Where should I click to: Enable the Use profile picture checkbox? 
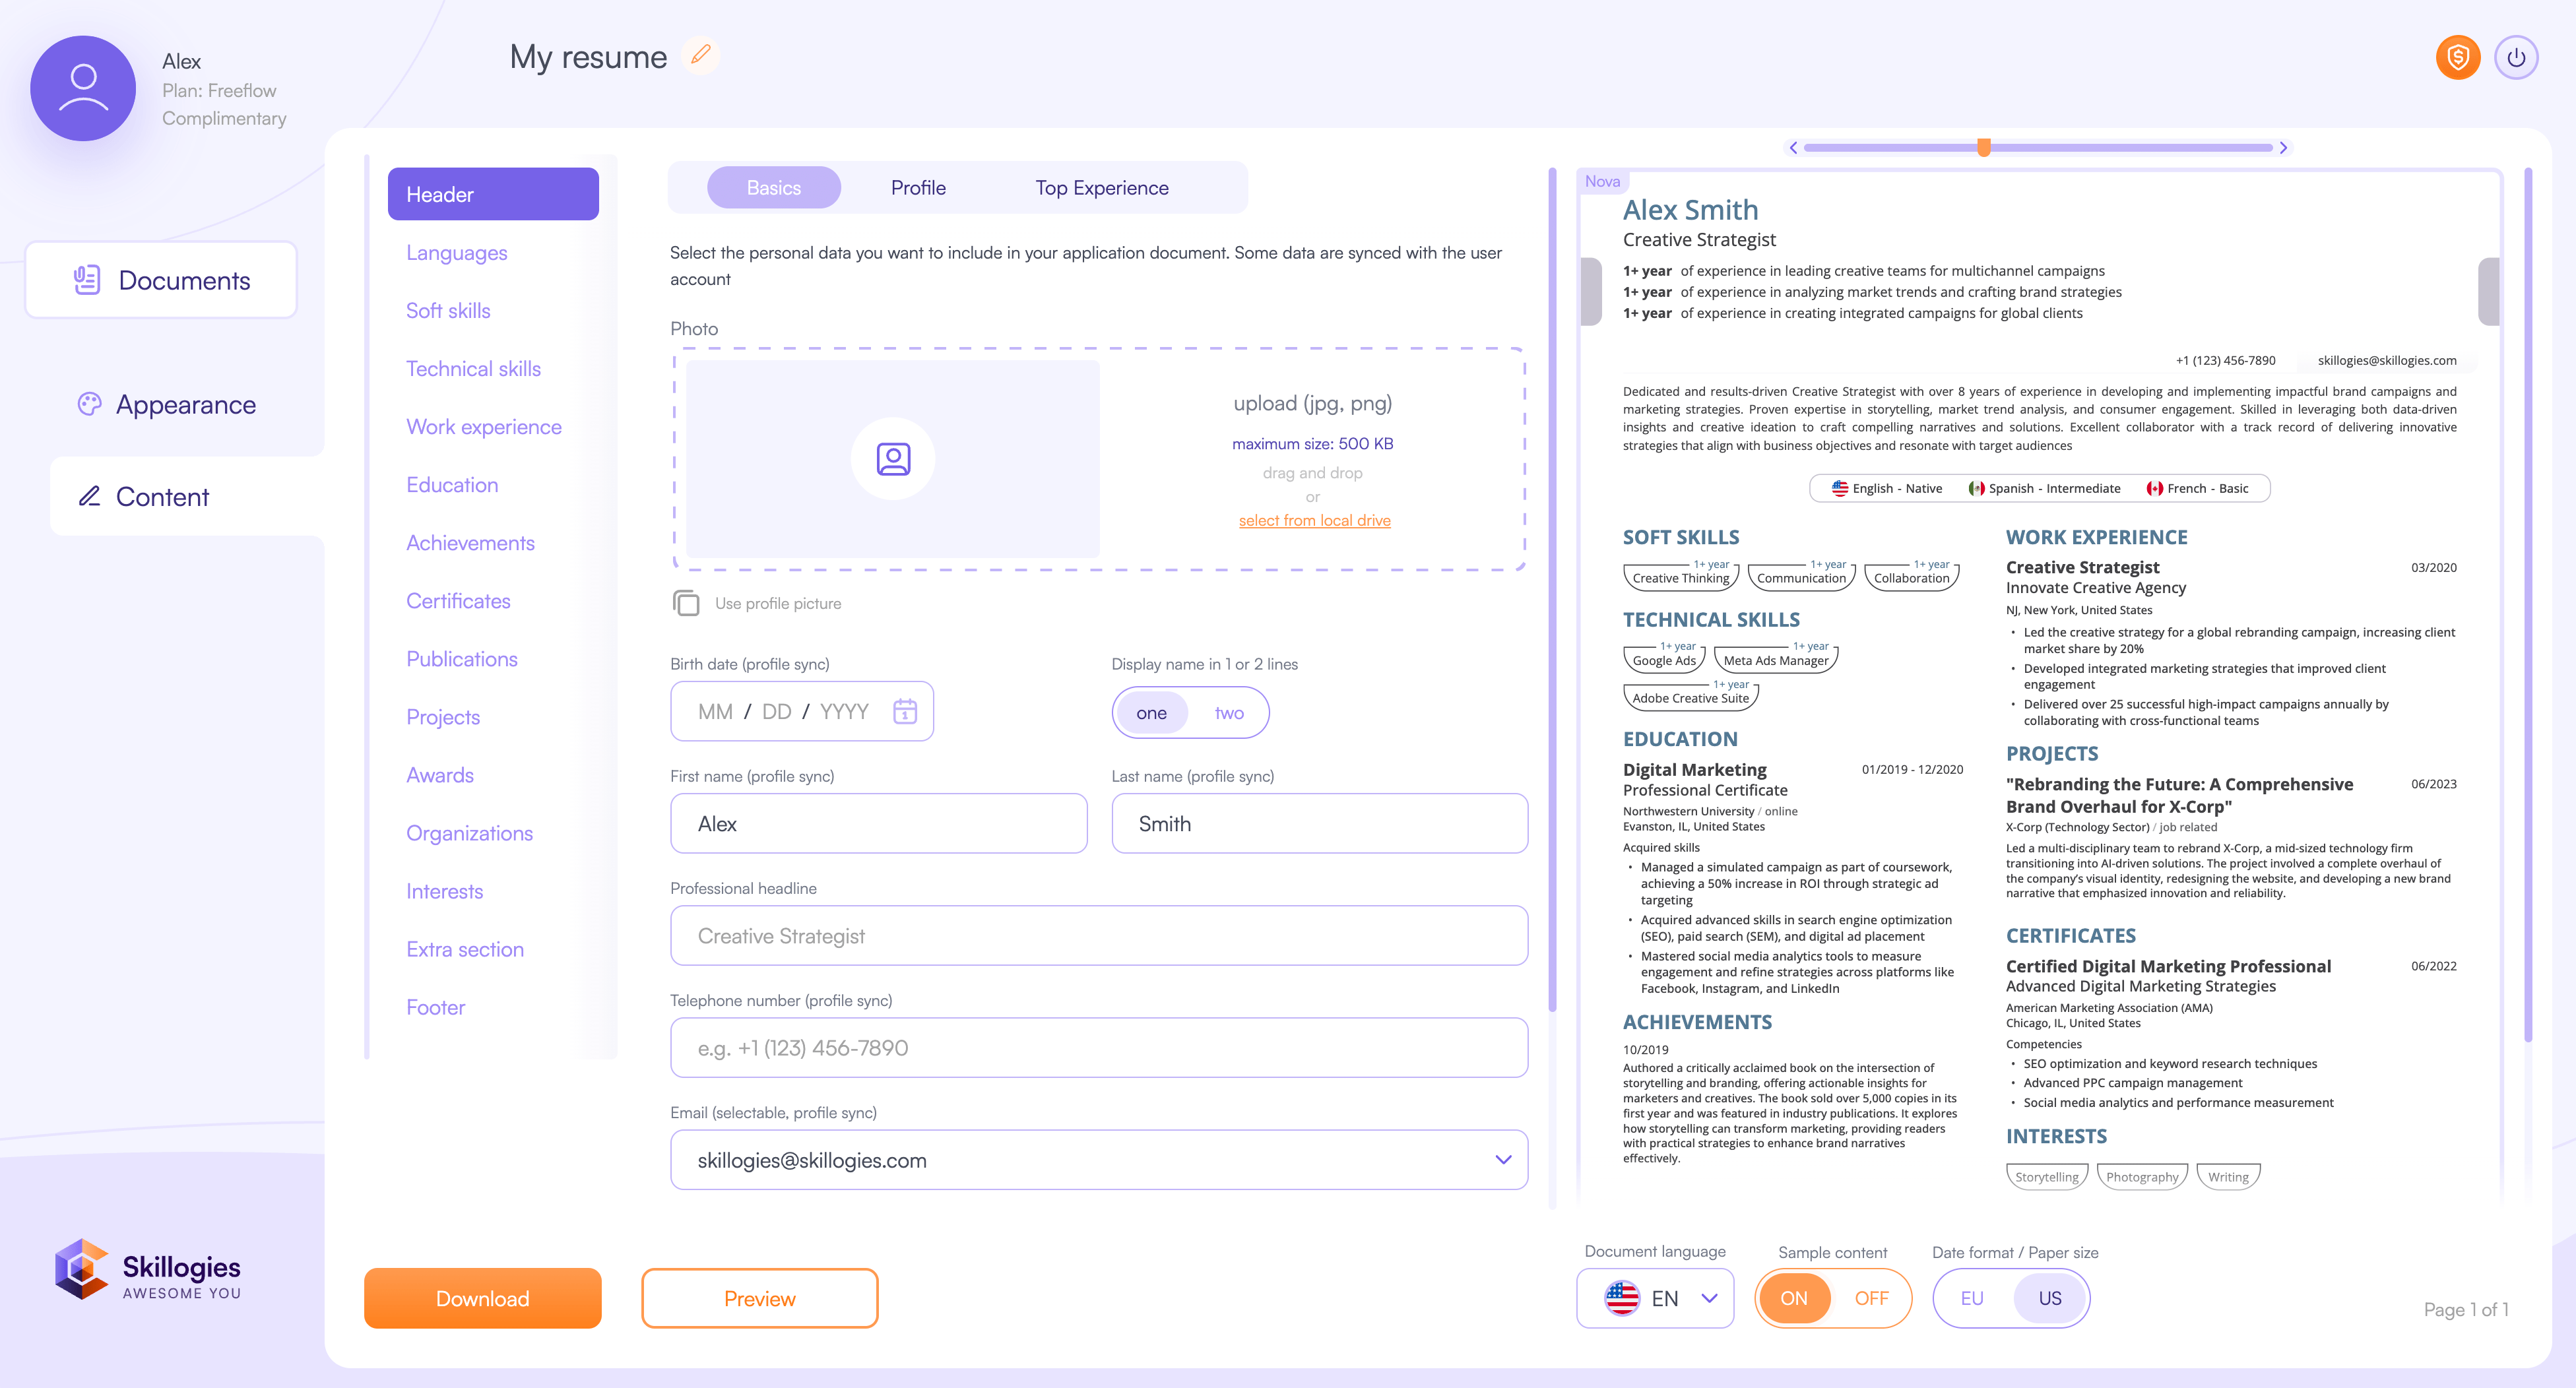pyautogui.click(x=686, y=603)
